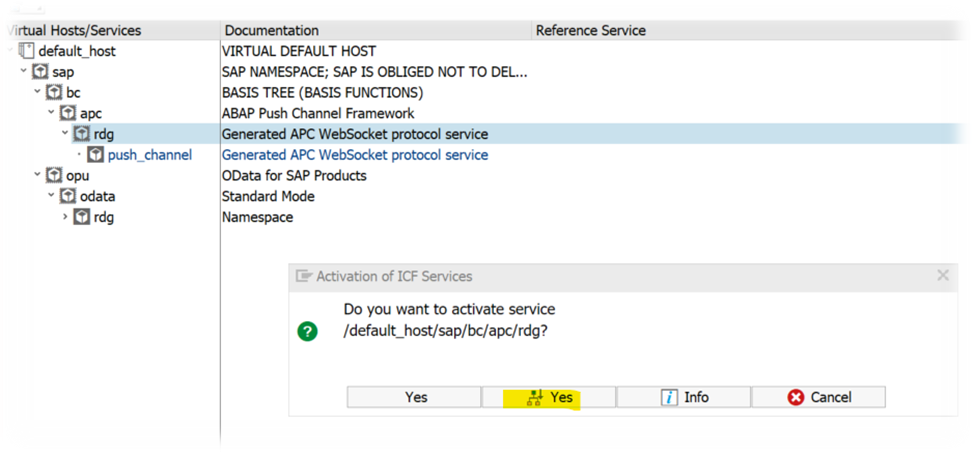This screenshot has width=975, height=454.
Task: Click the push_channel service icon
Action: pyautogui.click(x=95, y=155)
